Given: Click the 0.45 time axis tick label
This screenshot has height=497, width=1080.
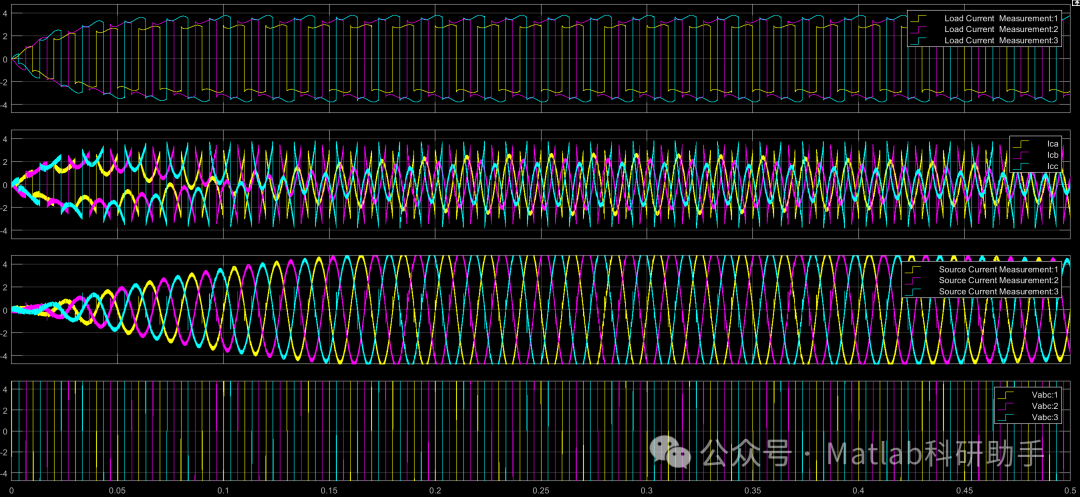Looking at the screenshot, I should click(964, 490).
